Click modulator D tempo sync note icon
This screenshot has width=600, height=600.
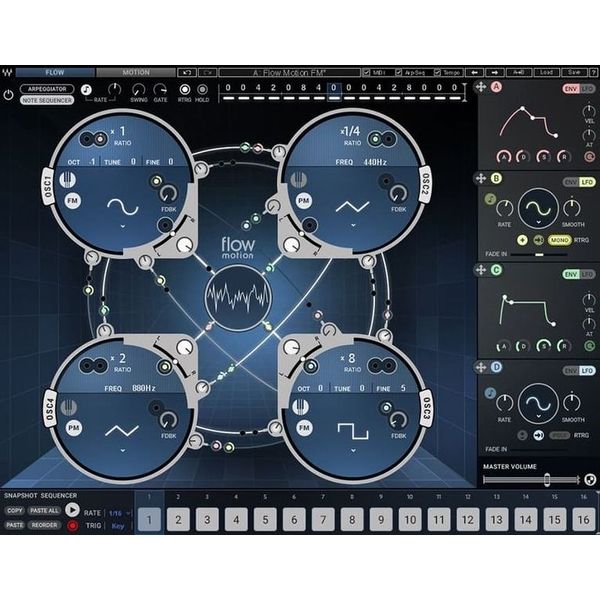coord(490,393)
